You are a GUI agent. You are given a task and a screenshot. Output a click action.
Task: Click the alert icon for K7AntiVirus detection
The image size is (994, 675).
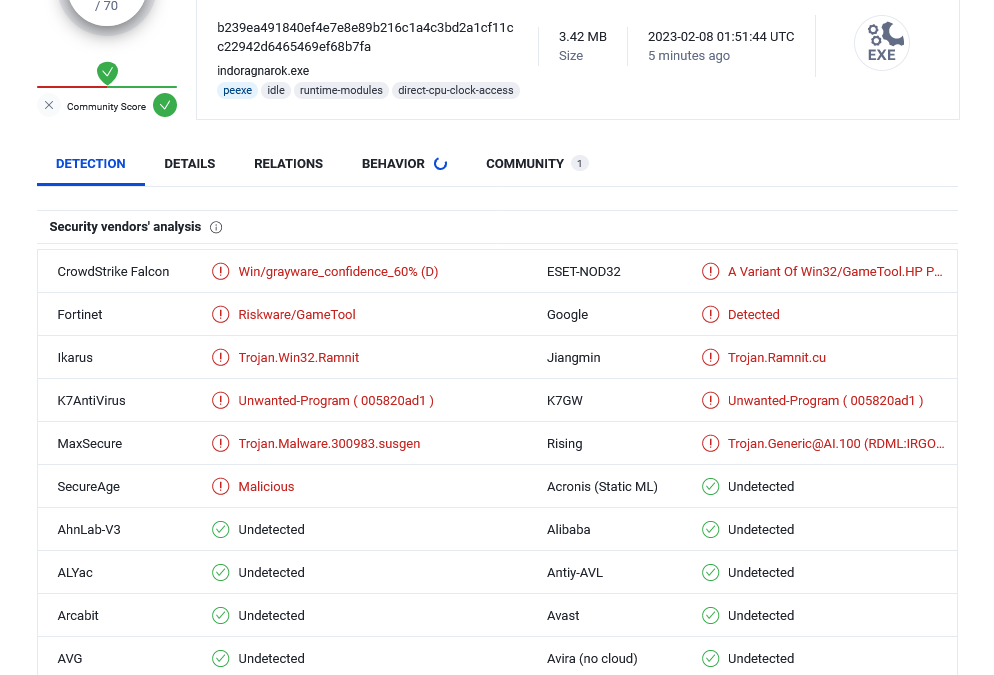point(221,401)
